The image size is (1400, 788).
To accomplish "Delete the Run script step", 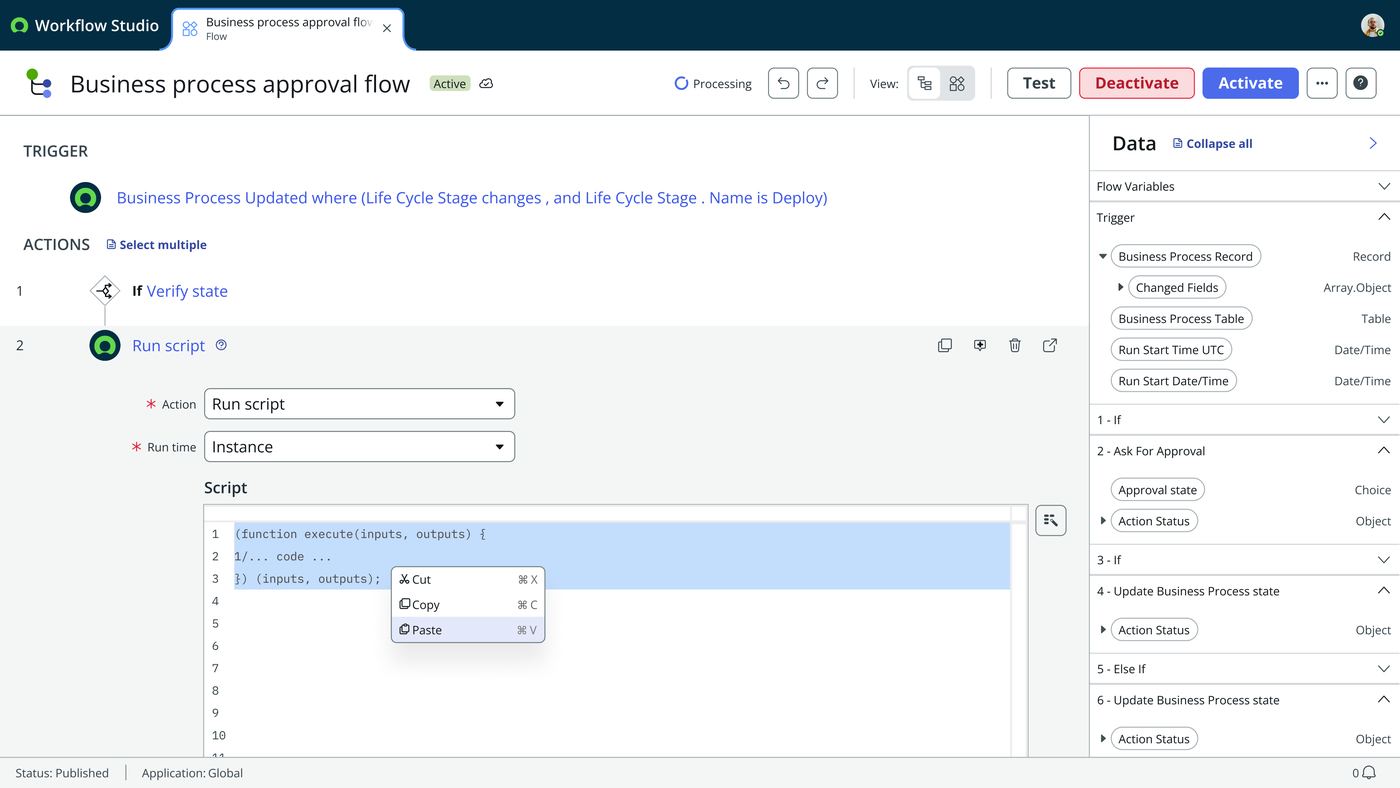I will [x=1015, y=345].
